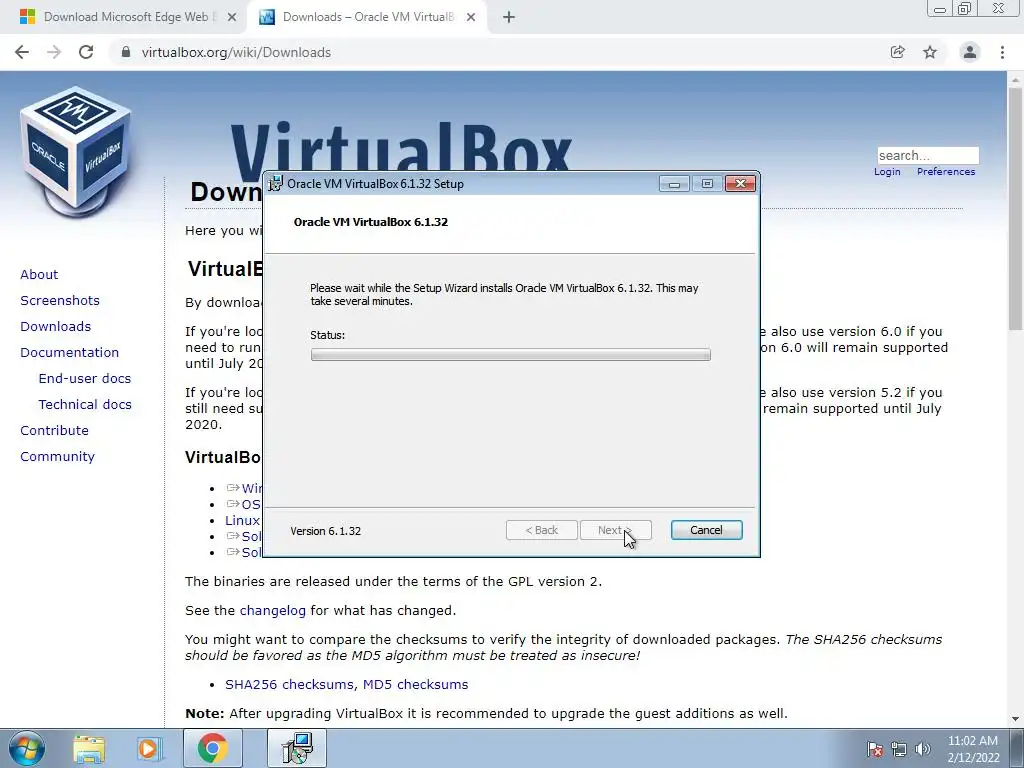Click the disabled Back button in Setup
Viewport: 1024px width, 768px height.
[x=541, y=530]
